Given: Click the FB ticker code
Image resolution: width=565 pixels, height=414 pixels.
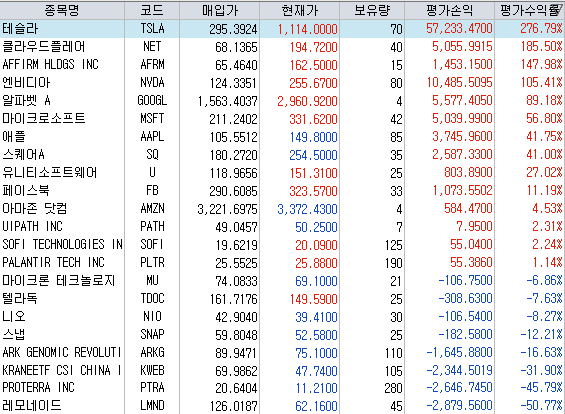Looking at the screenshot, I should coord(152,191).
